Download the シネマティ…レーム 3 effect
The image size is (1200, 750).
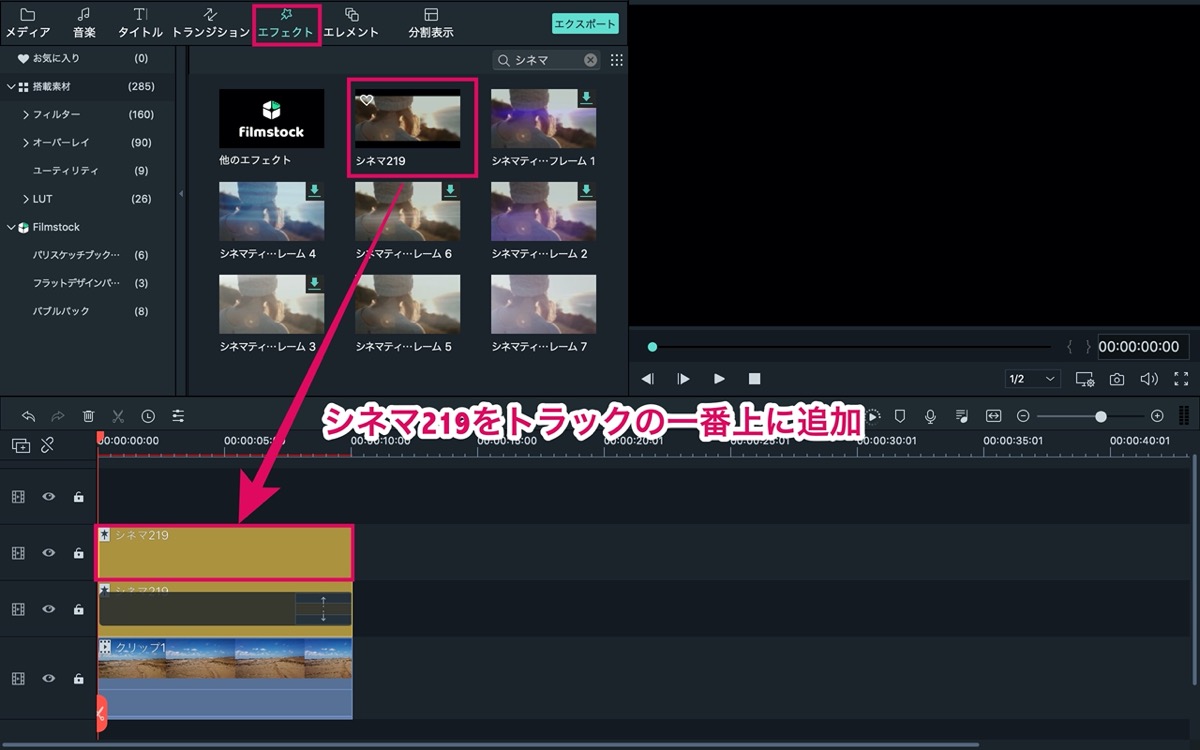314,284
